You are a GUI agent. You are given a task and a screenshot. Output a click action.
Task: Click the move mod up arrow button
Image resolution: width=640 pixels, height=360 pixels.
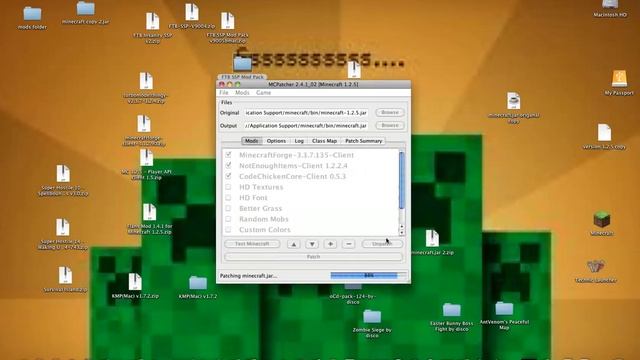point(293,244)
